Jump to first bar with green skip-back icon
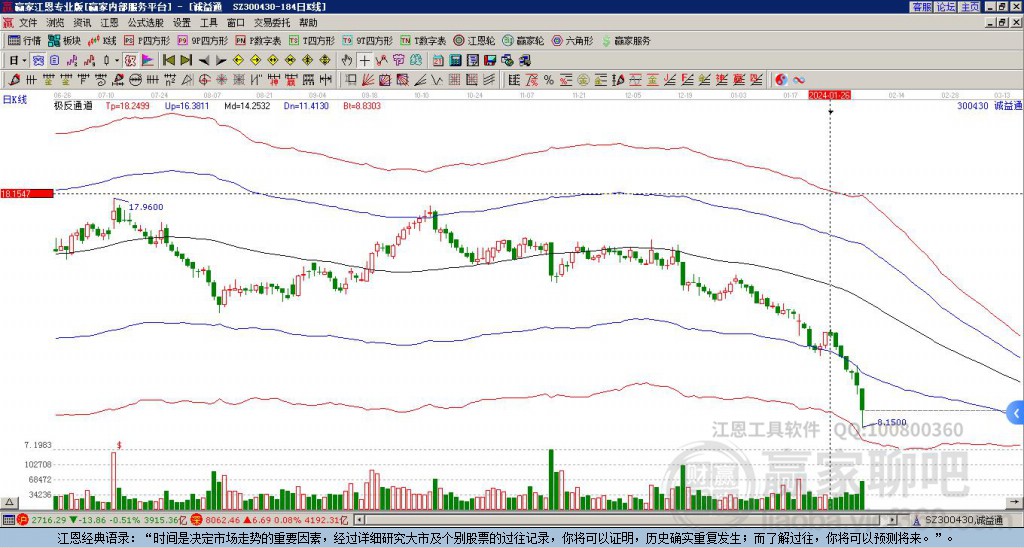The width and height of the screenshot is (1024, 548). pos(168,61)
